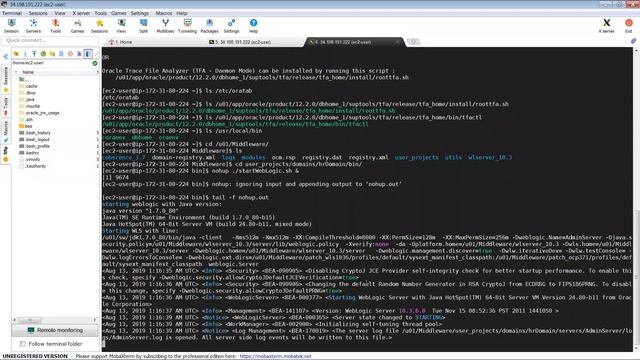Open the Help toolbar icon

(x=253, y=26)
